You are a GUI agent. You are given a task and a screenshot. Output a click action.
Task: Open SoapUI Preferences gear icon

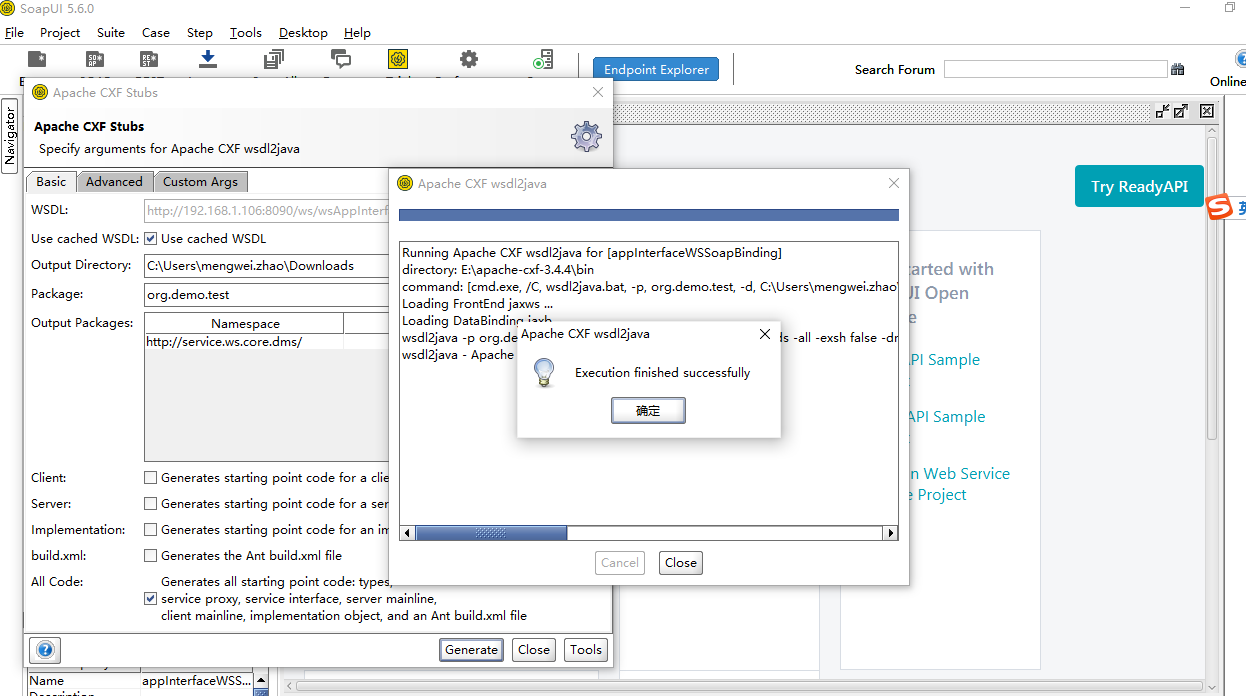pyautogui.click(x=468, y=58)
